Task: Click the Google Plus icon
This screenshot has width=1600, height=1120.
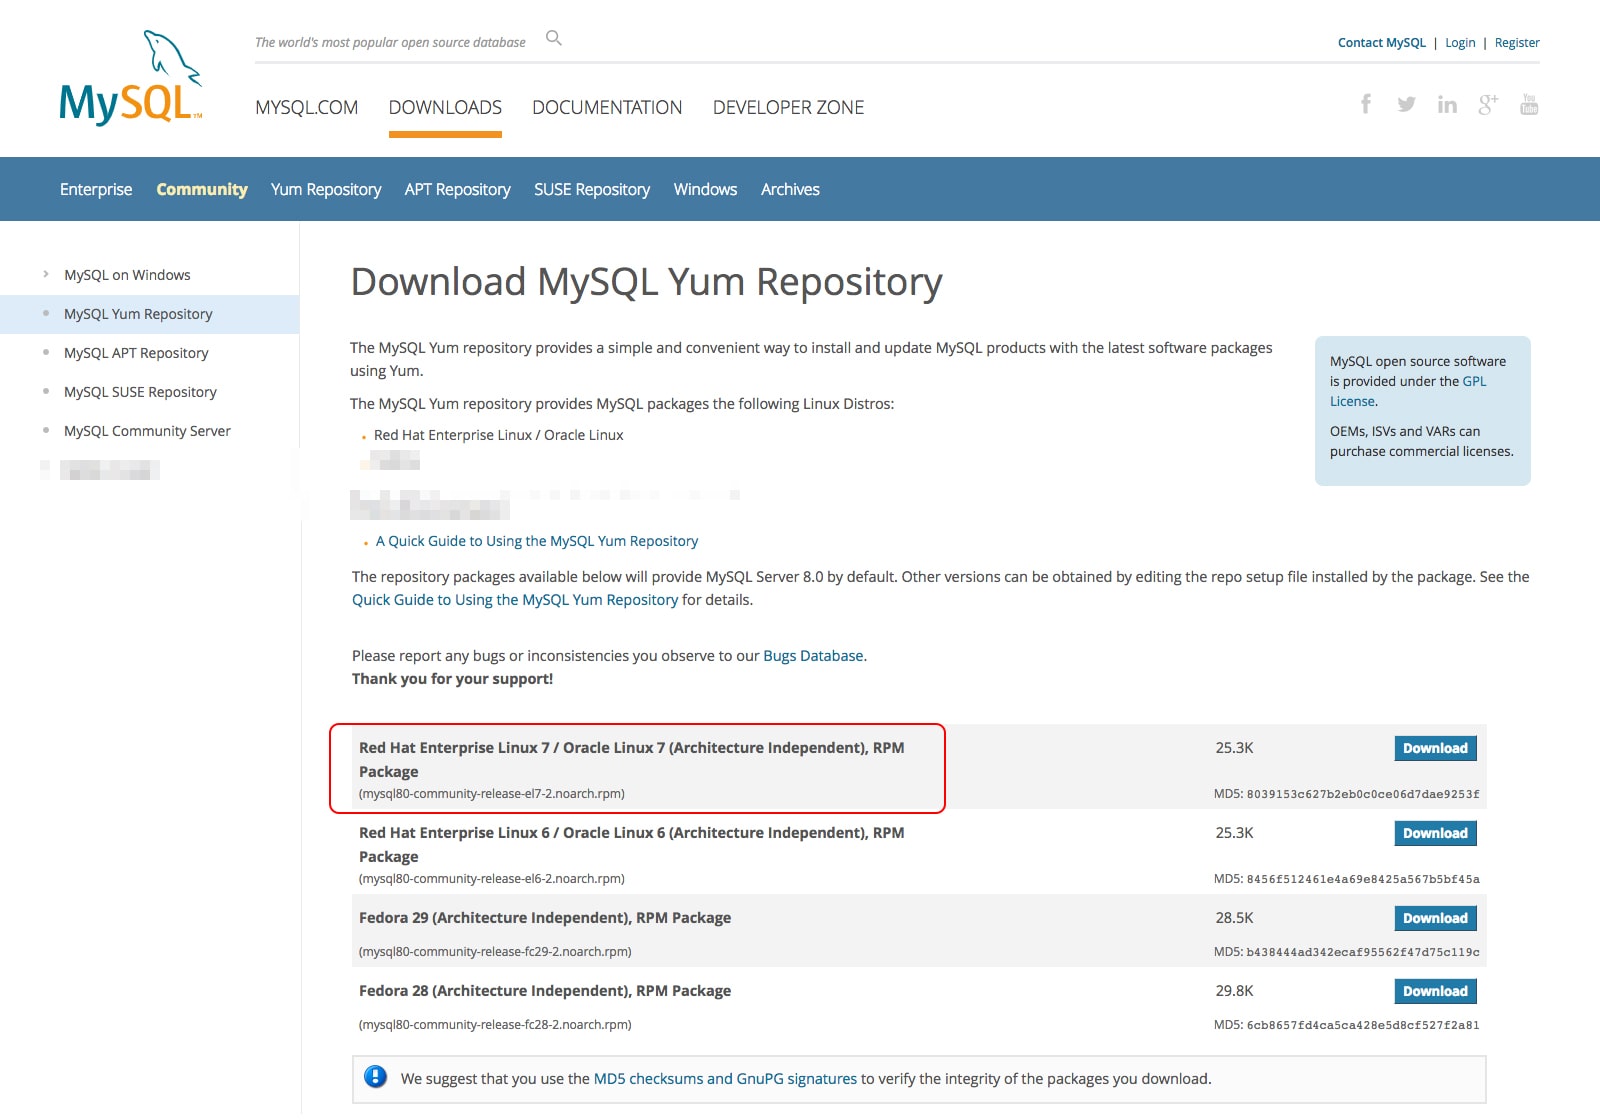Action: click(1488, 104)
